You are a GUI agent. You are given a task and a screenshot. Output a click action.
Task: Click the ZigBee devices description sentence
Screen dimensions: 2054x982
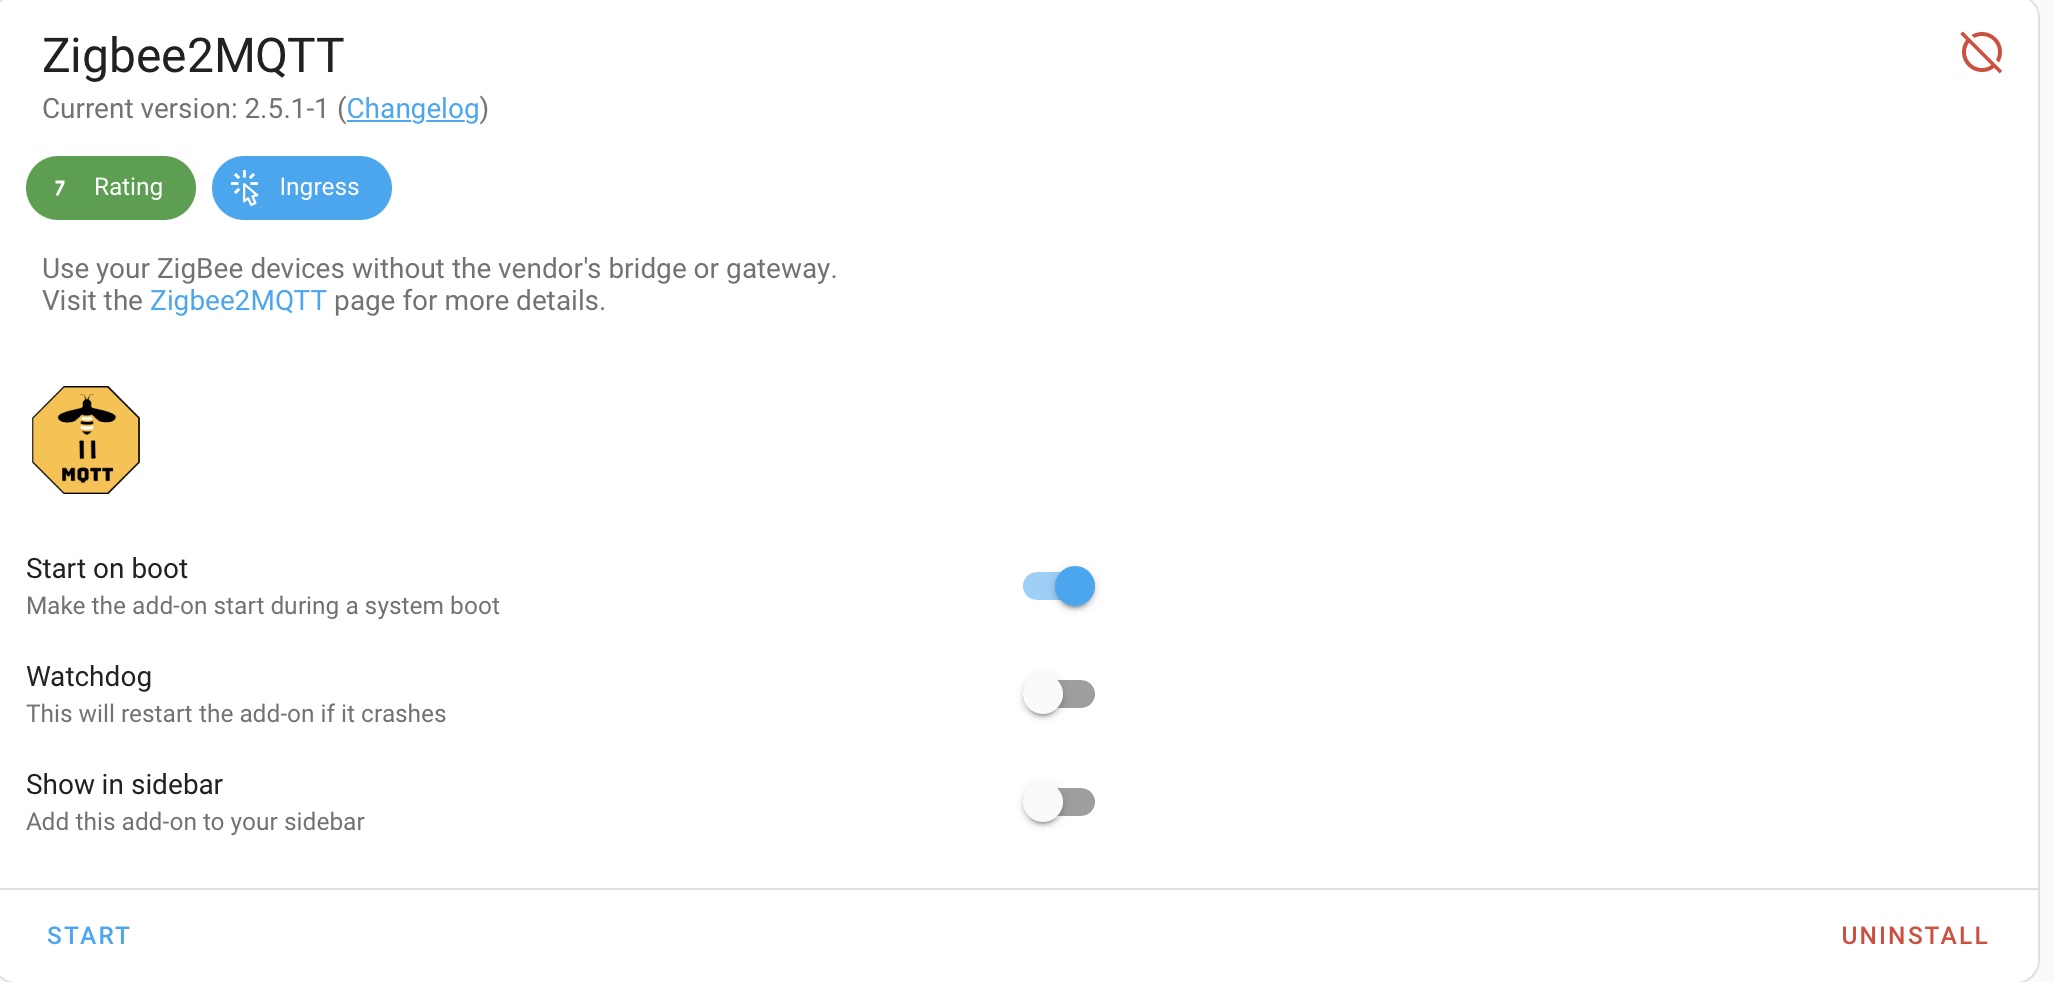(439, 269)
